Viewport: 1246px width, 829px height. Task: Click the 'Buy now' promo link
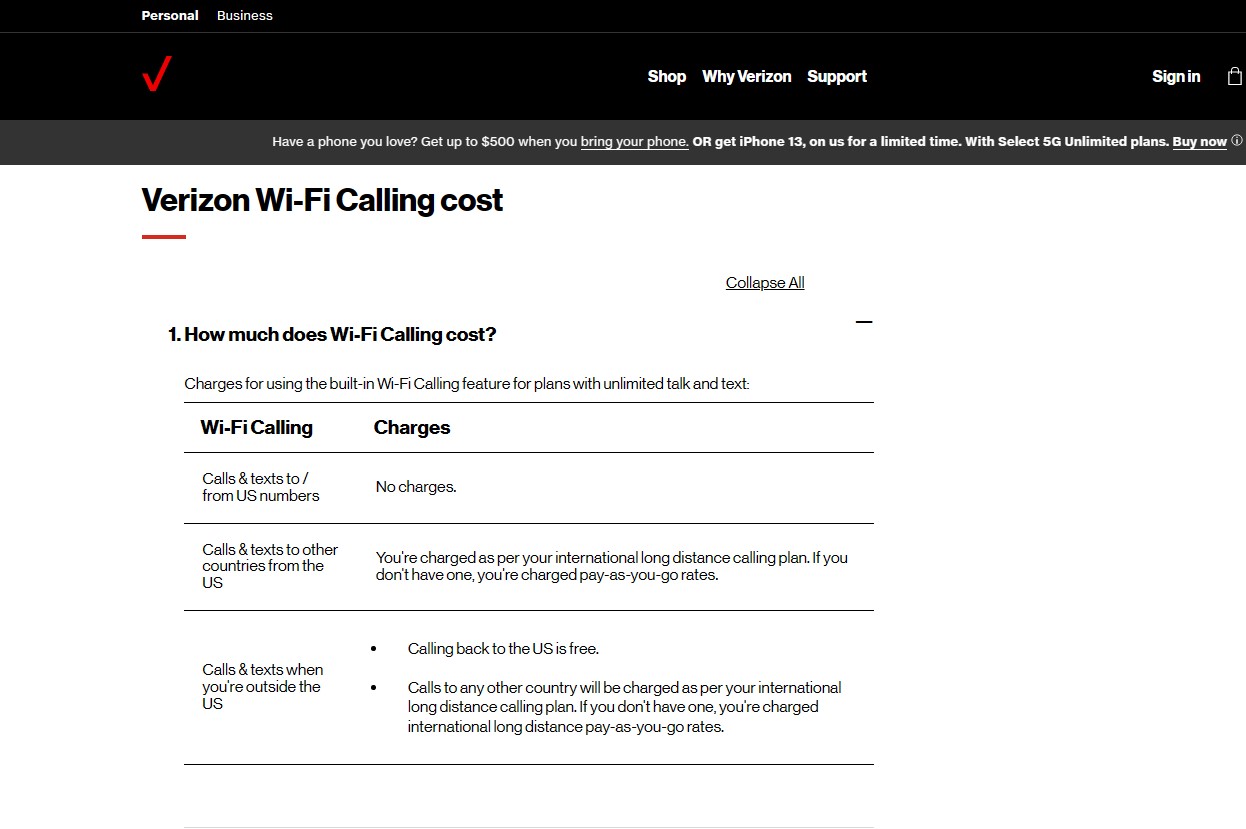point(1199,142)
